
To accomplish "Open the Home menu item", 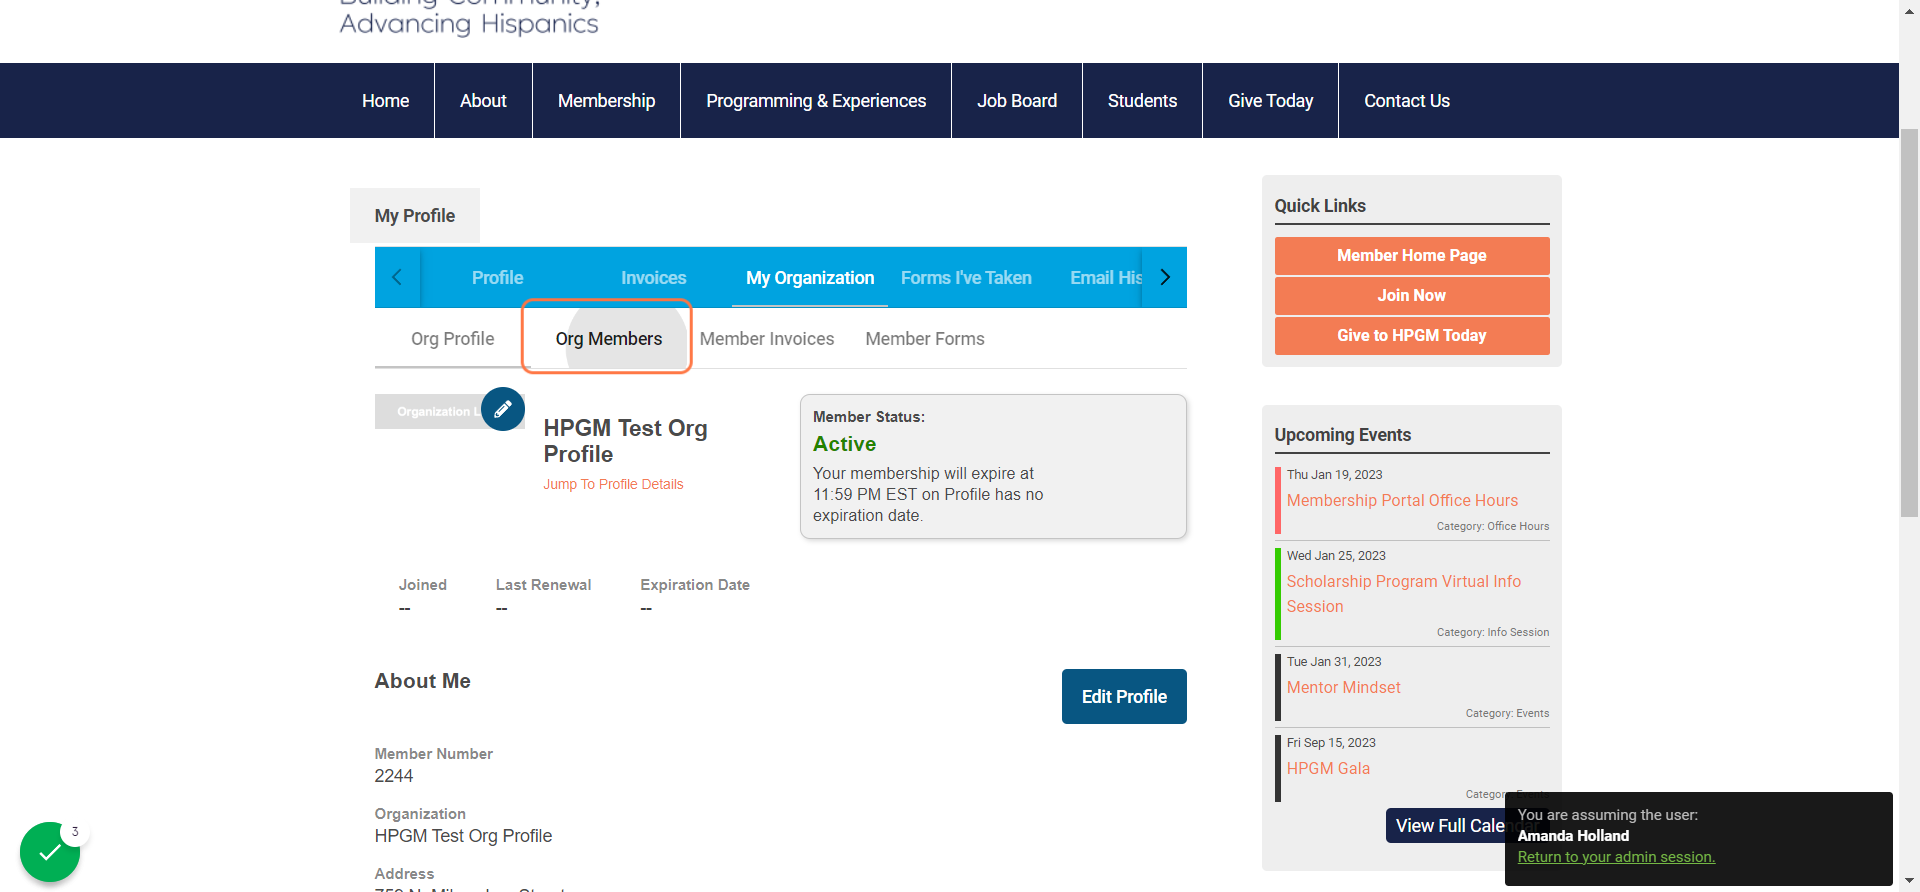I will click(385, 101).
